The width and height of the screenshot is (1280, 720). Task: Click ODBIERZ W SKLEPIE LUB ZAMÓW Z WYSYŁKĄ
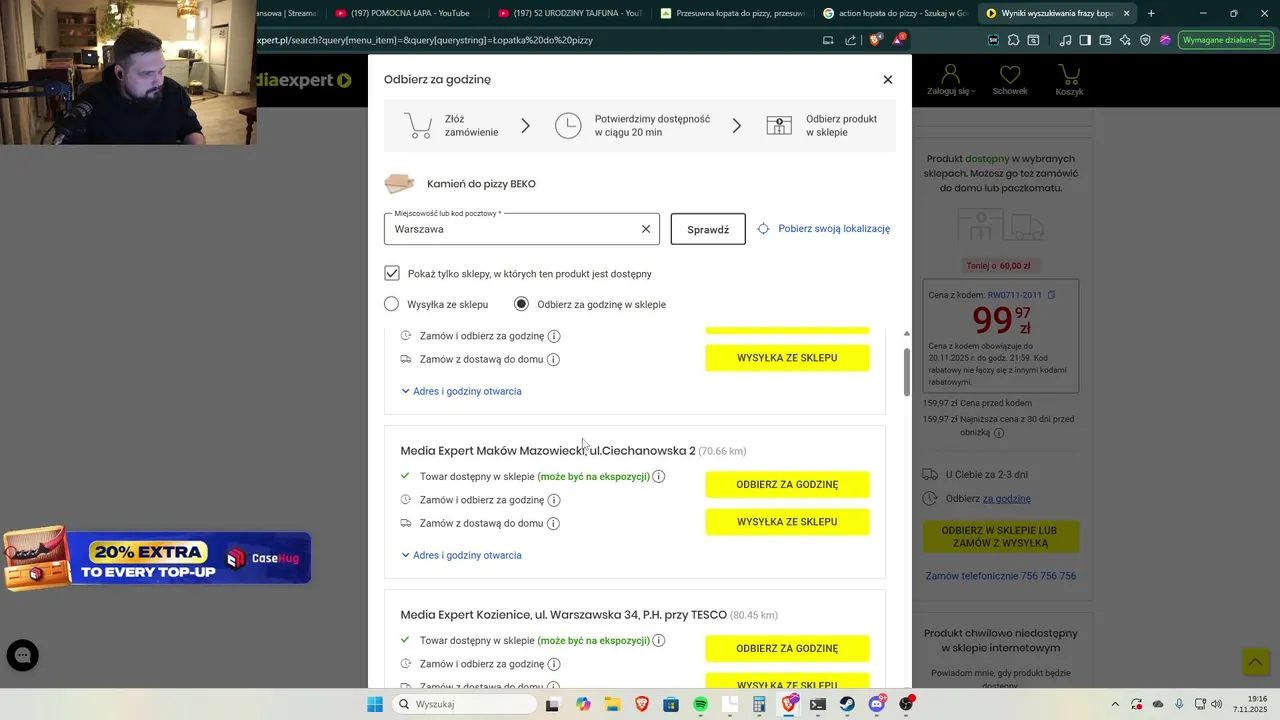tap(999, 536)
